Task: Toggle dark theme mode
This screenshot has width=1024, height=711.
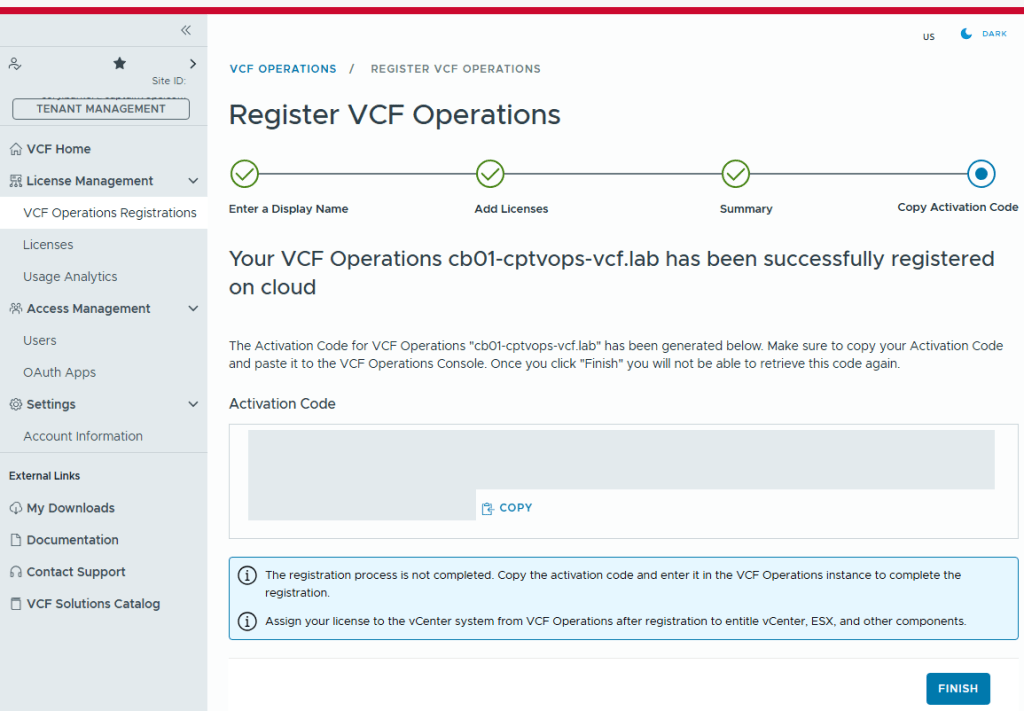Action: click(x=983, y=34)
